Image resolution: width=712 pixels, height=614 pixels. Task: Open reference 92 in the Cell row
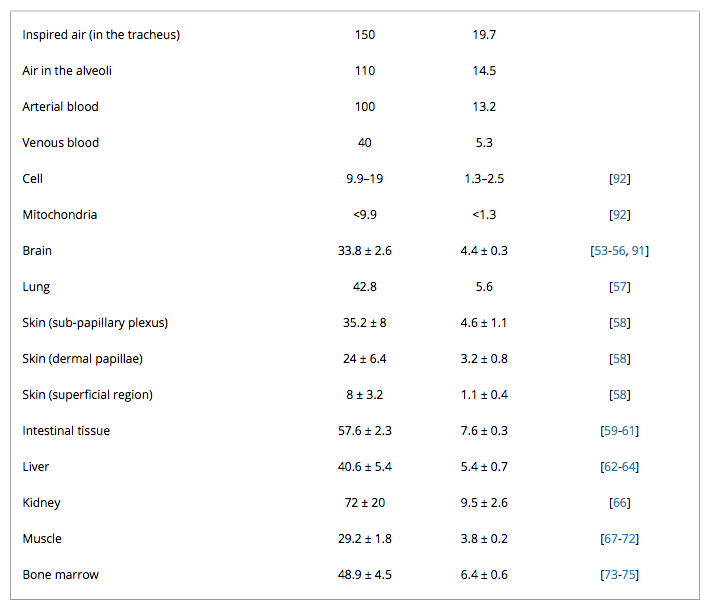pyautogui.click(x=619, y=178)
